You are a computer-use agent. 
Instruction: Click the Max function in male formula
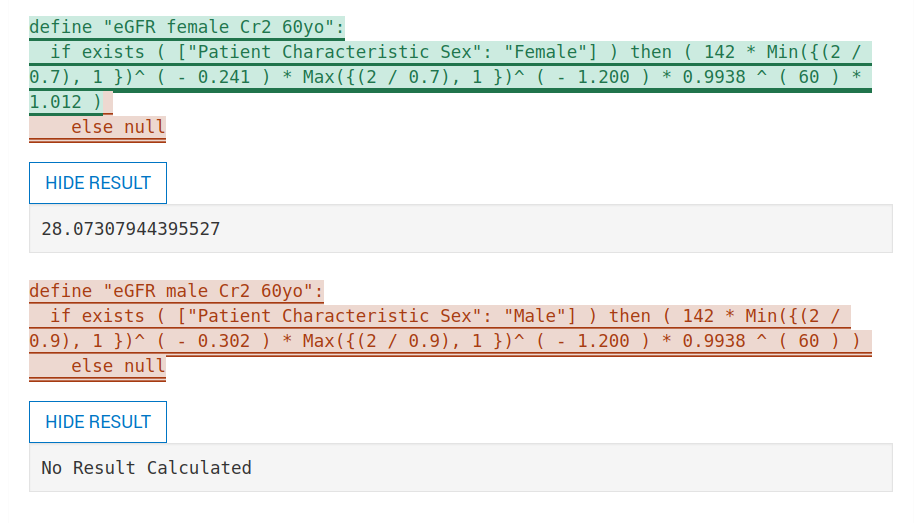[318, 342]
